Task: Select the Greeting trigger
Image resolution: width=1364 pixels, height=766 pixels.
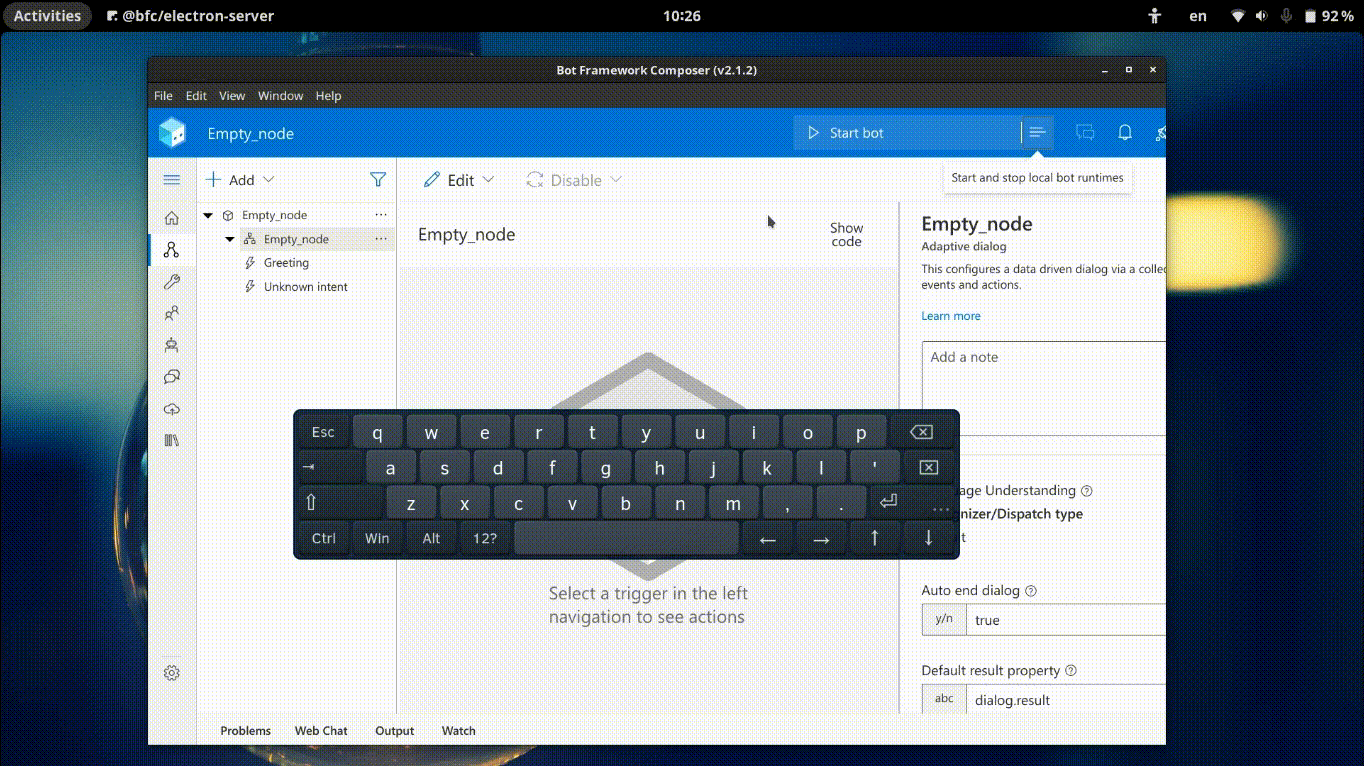Action: click(x=286, y=263)
